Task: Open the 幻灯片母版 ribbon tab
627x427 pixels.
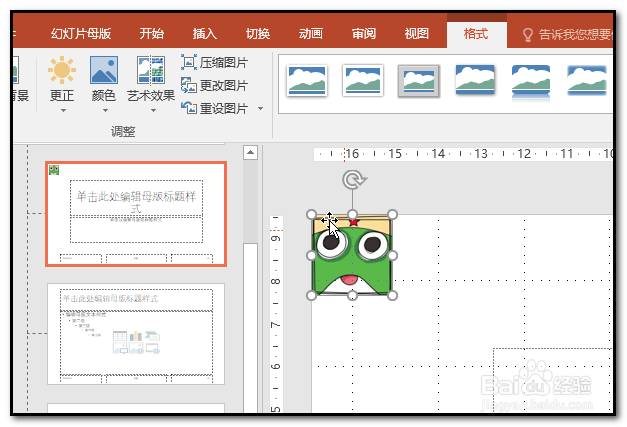Action: click(x=81, y=34)
